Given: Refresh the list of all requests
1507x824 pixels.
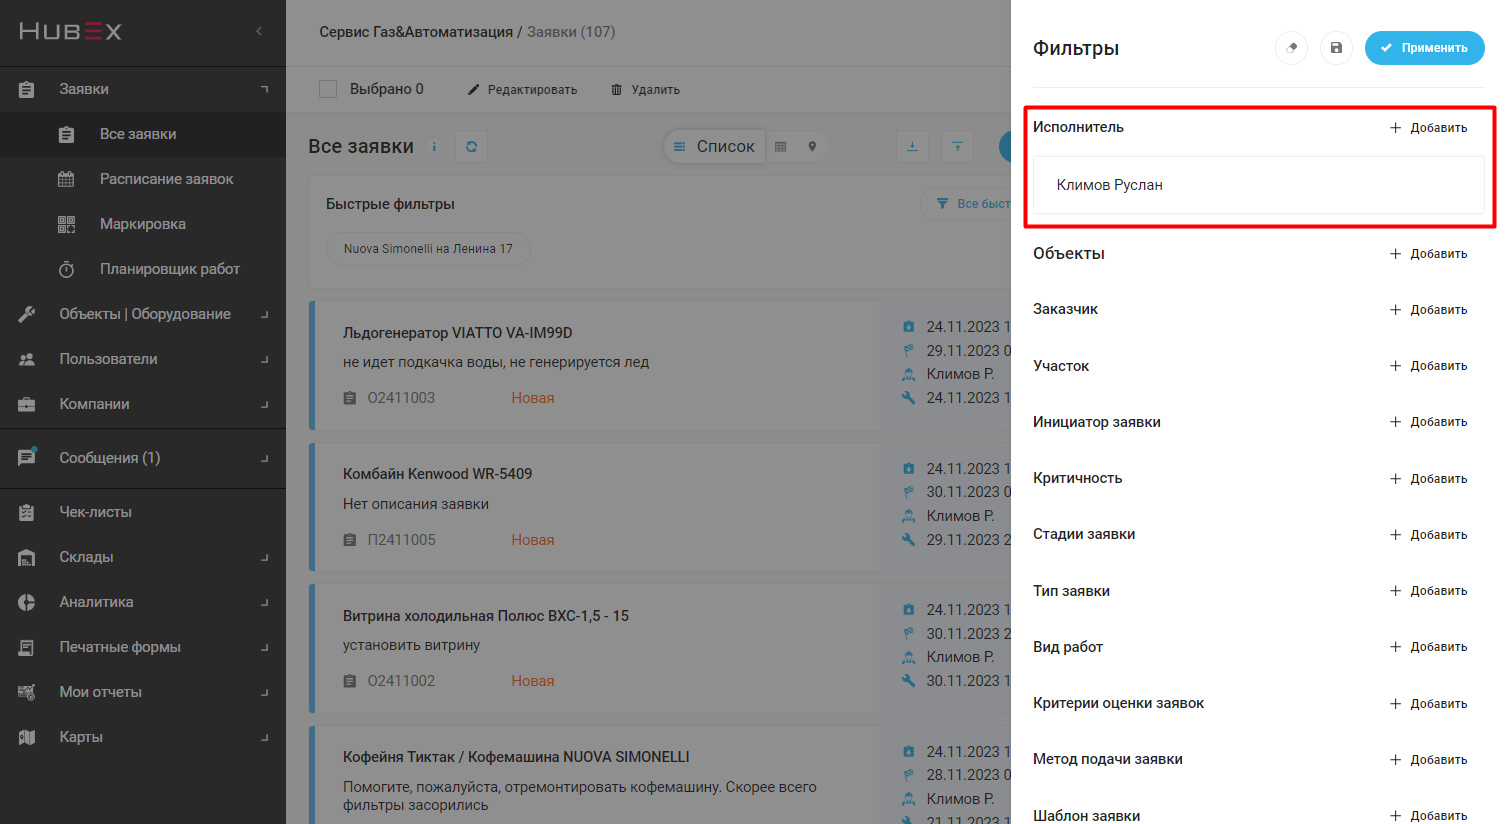Looking at the screenshot, I should 471,146.
